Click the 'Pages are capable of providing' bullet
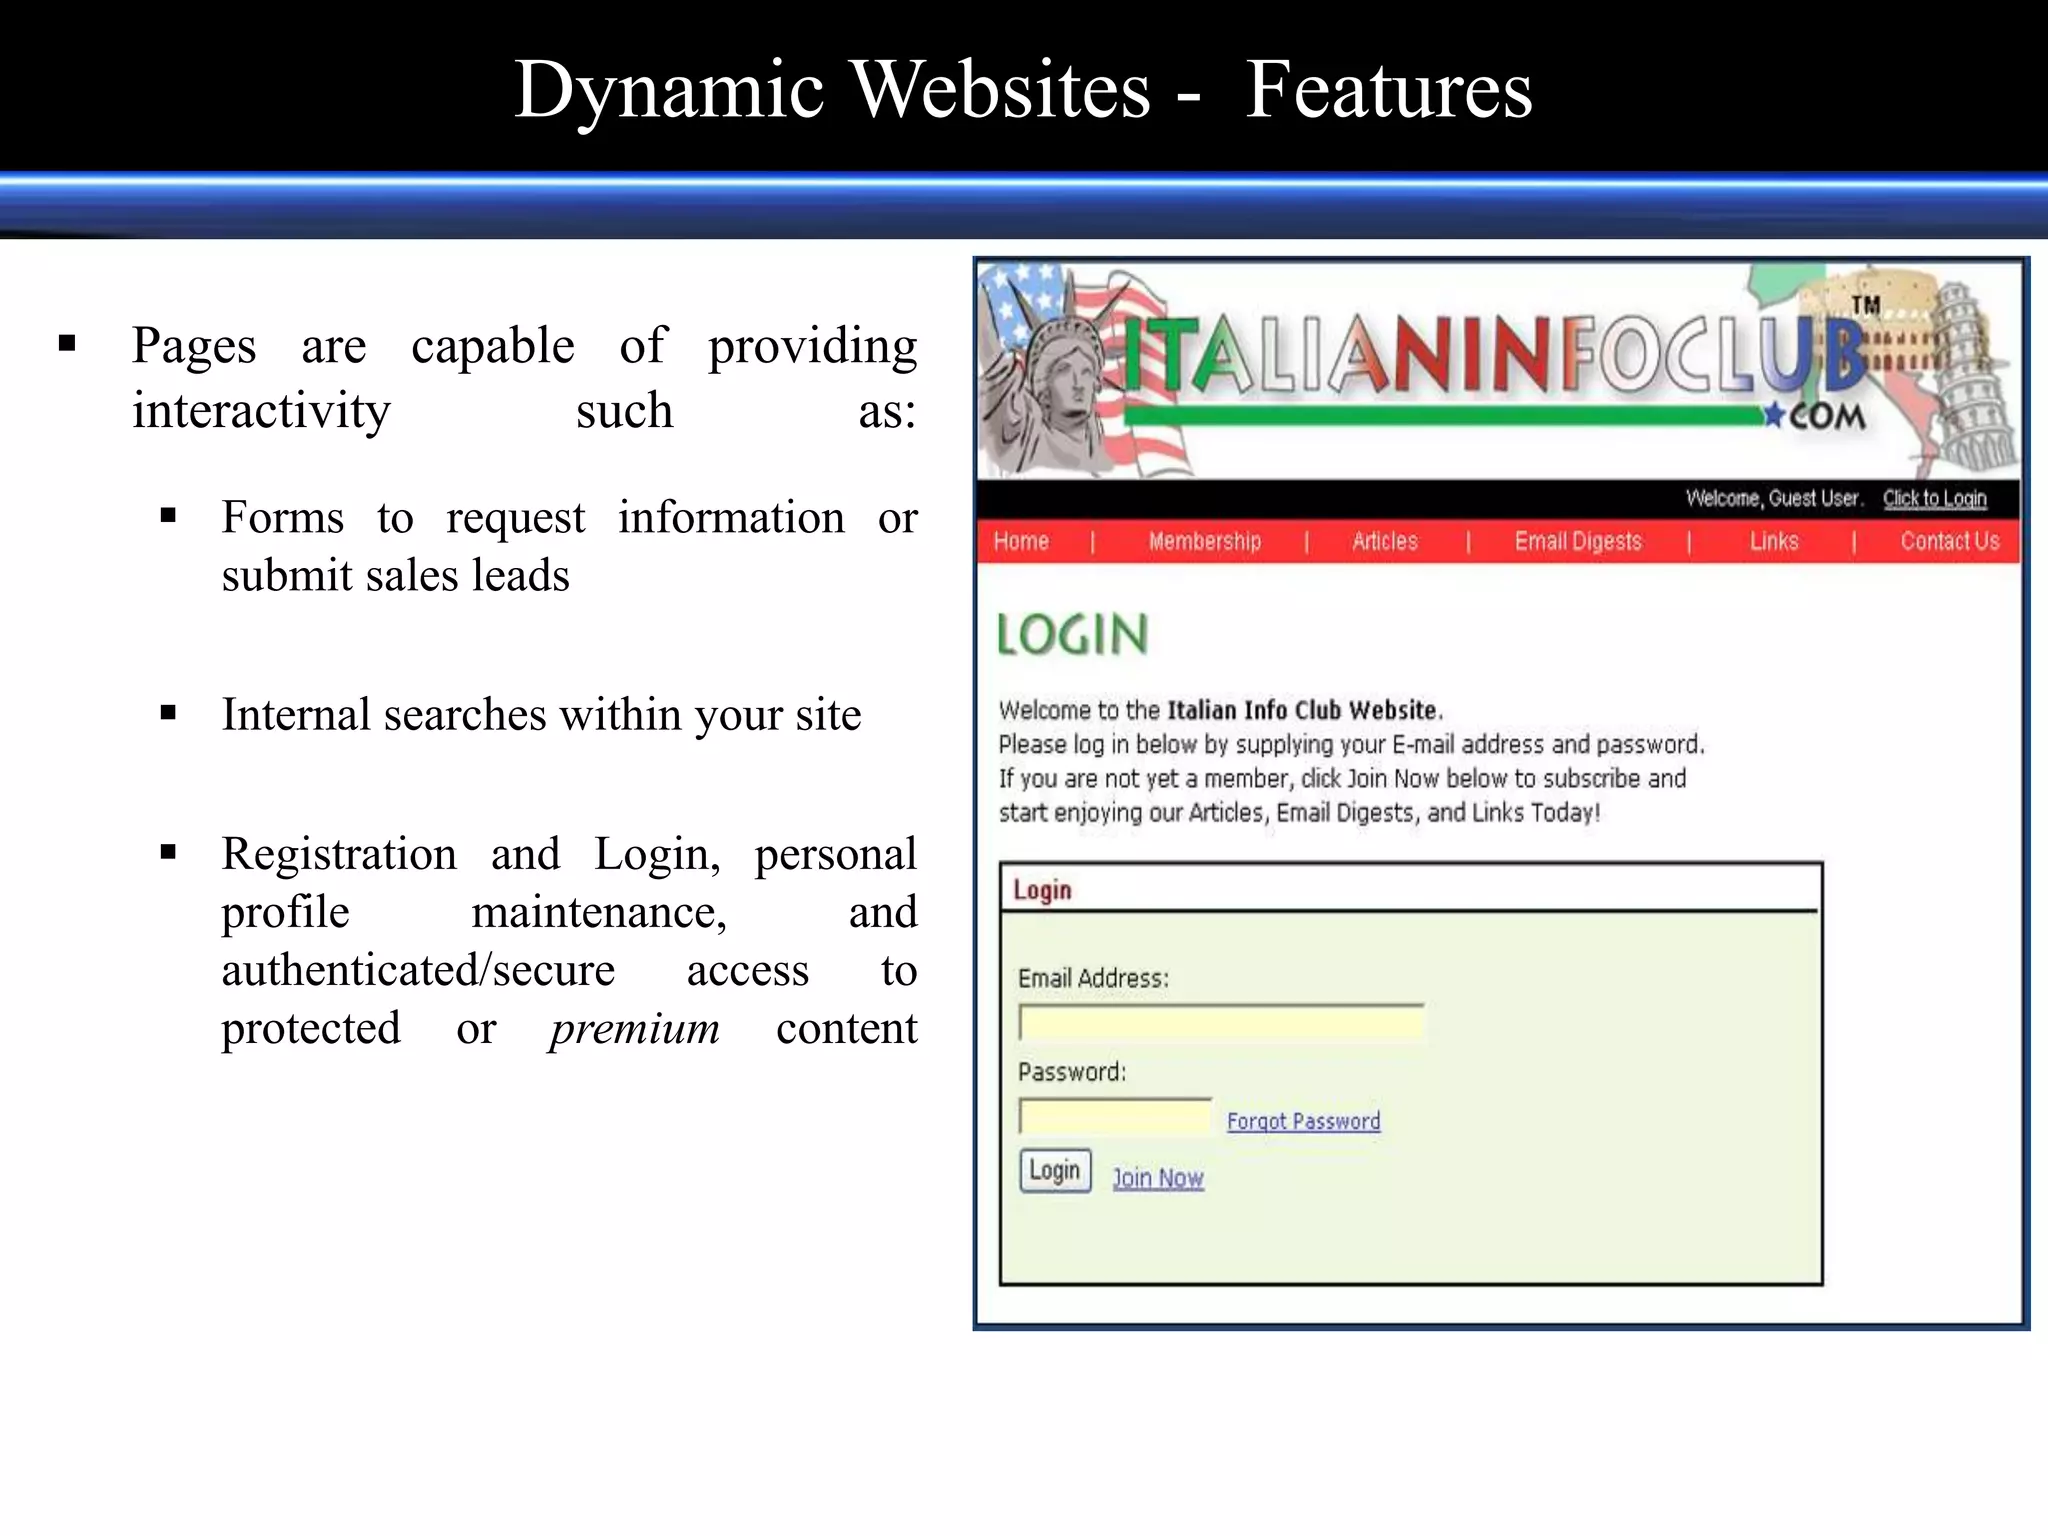Image resolution: width=2048 pixels, height=1536 pixels. 524,378
